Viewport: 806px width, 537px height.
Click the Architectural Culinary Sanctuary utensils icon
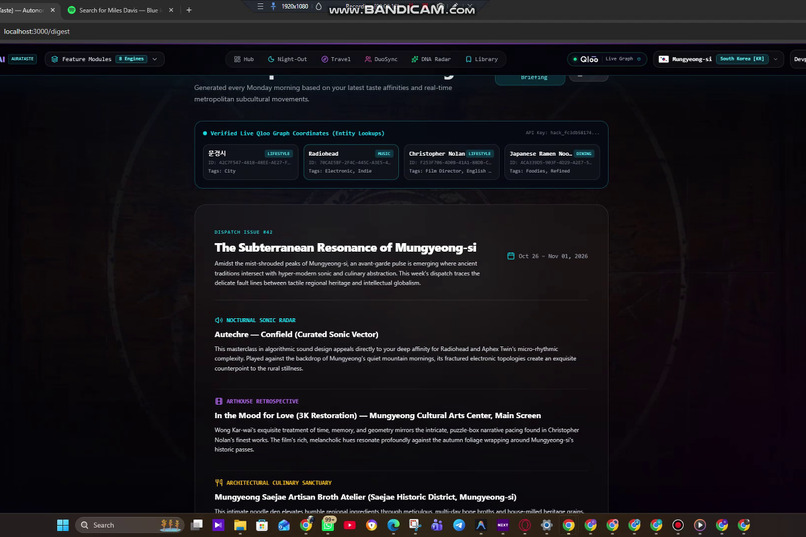pos(218,483)
